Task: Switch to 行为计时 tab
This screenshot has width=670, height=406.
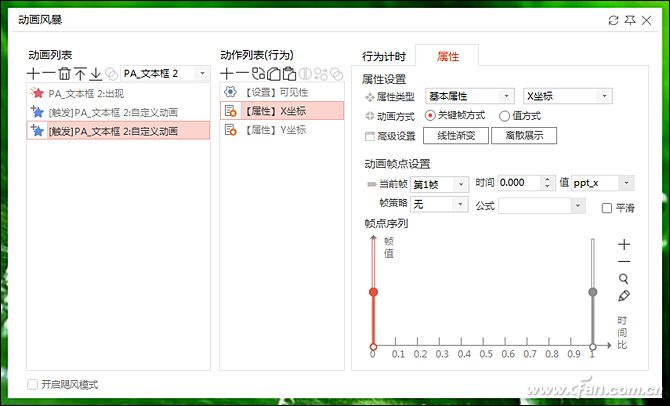Action: (383, 56)
